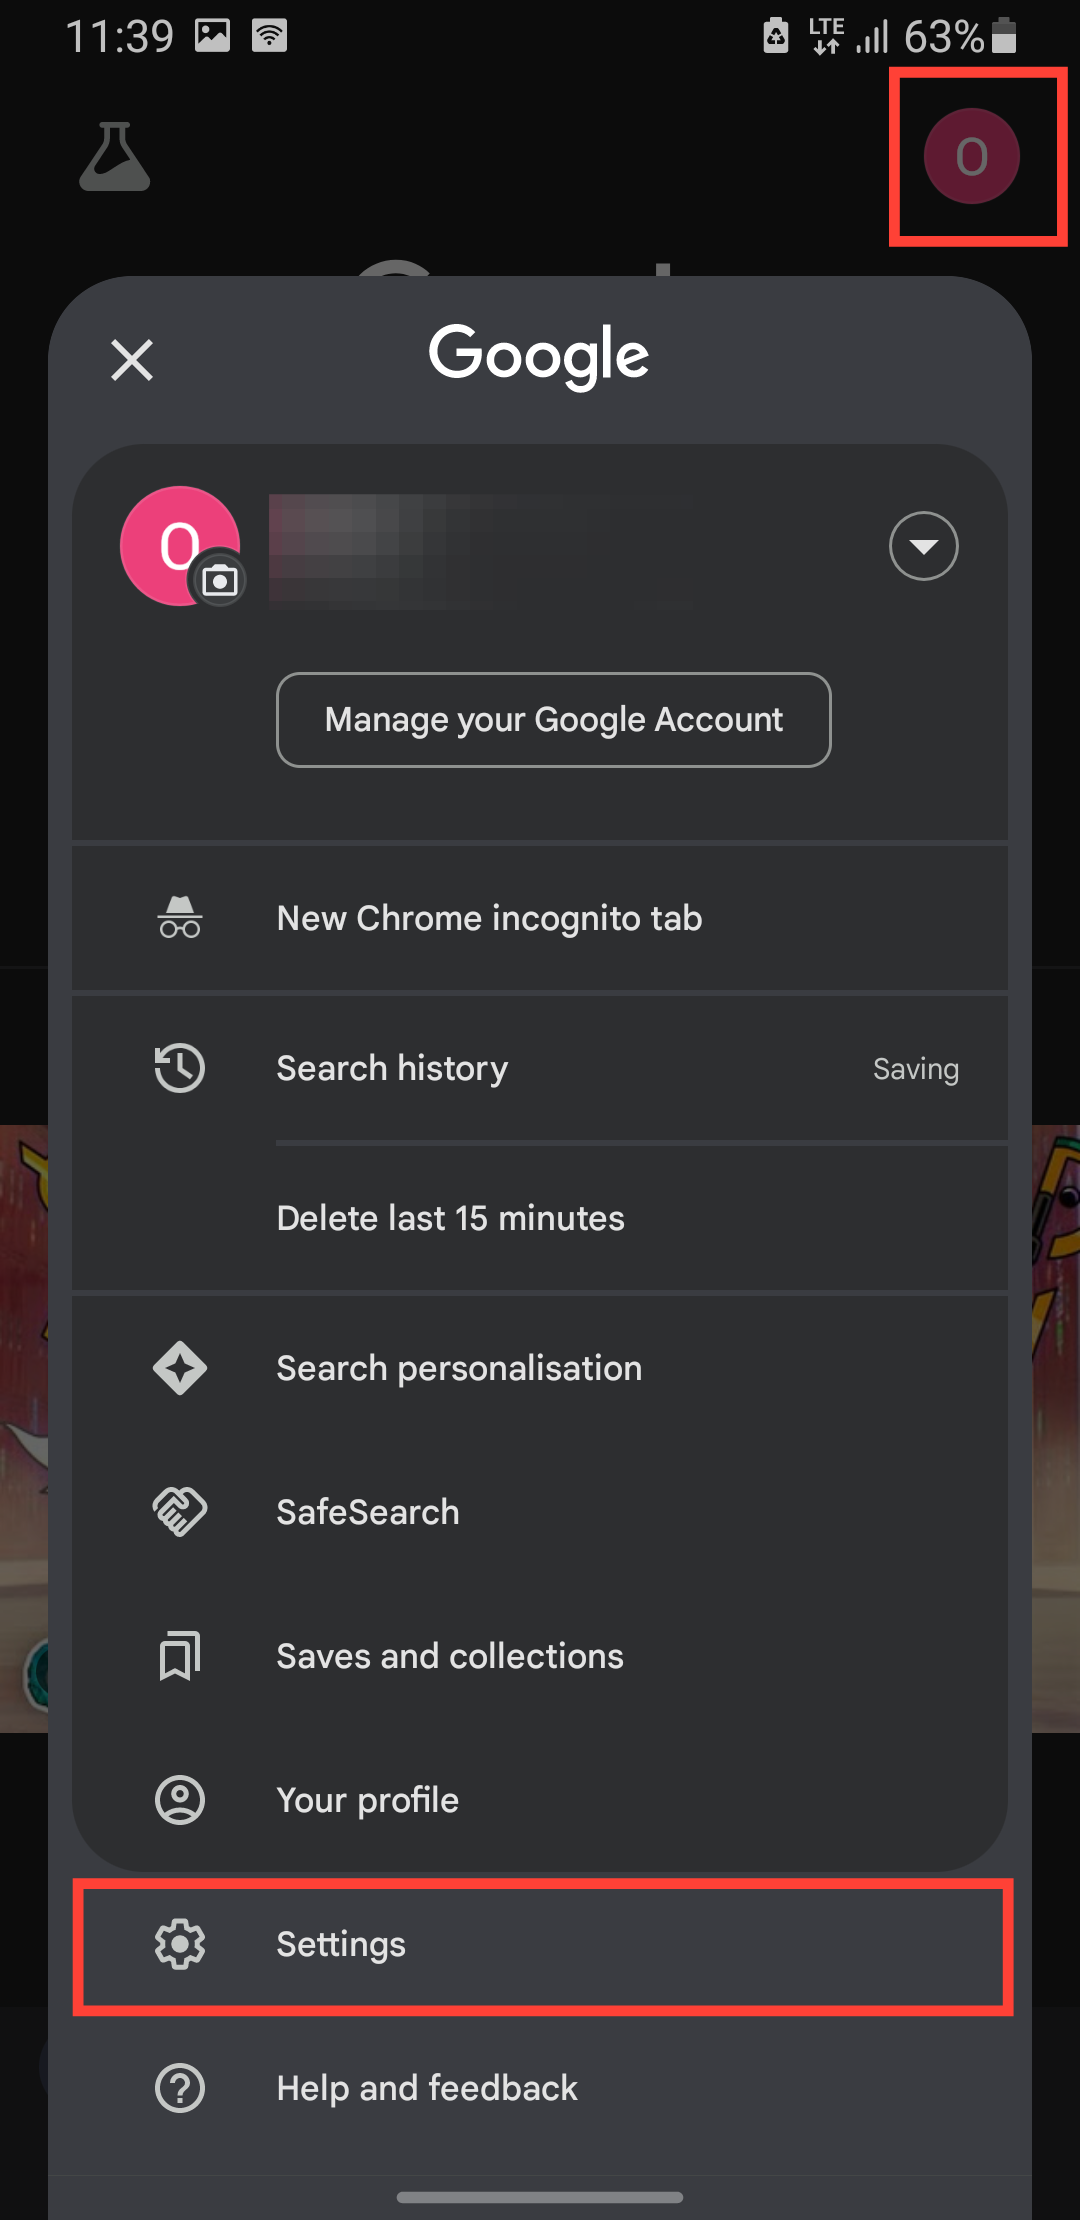Close the Google account menu

coord(132,360)
